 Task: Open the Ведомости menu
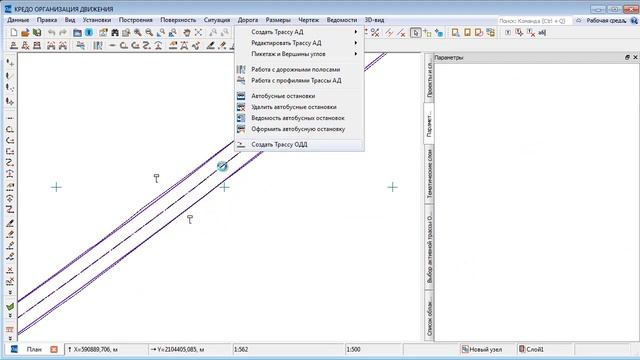(x=342, y=20)
